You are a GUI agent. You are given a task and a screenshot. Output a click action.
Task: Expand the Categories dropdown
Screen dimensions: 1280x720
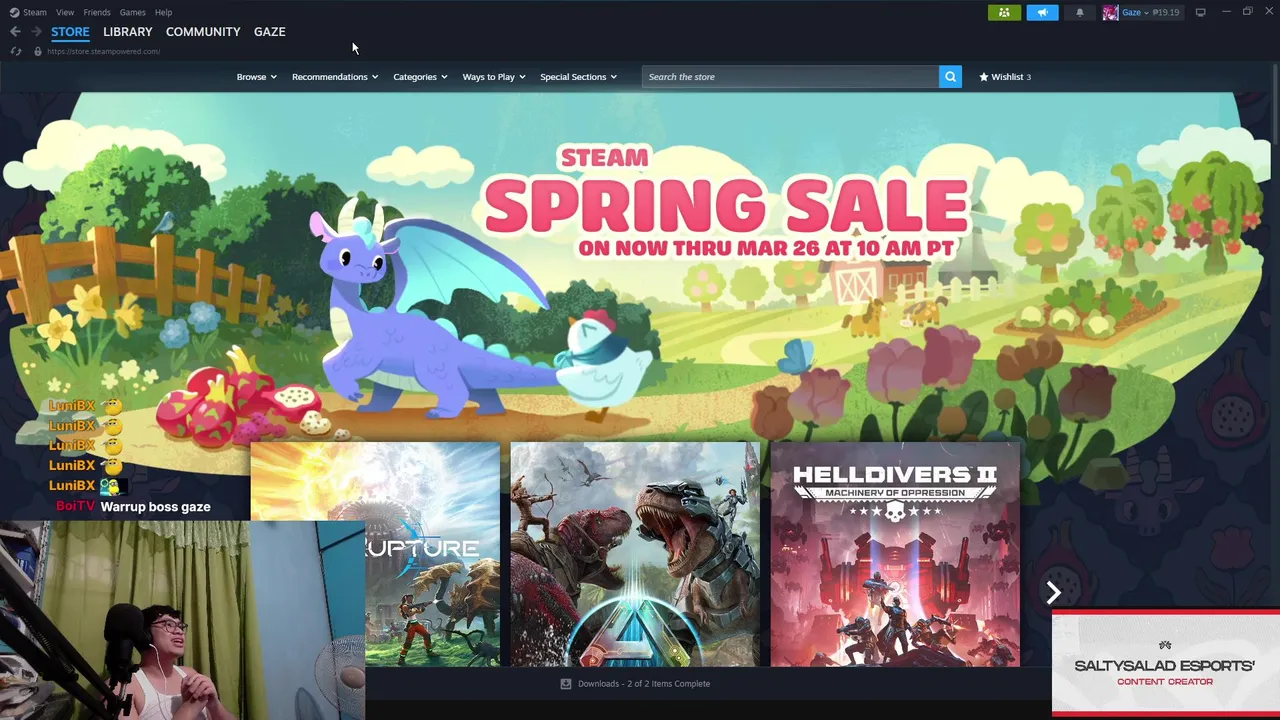(420, 77)
